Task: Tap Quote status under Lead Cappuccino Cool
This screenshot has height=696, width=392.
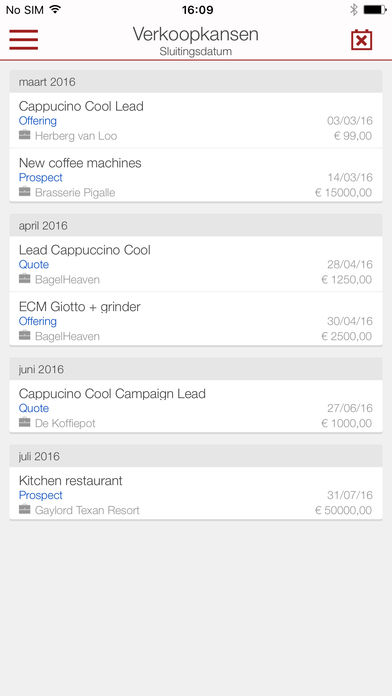Action: tap(34, 265)
